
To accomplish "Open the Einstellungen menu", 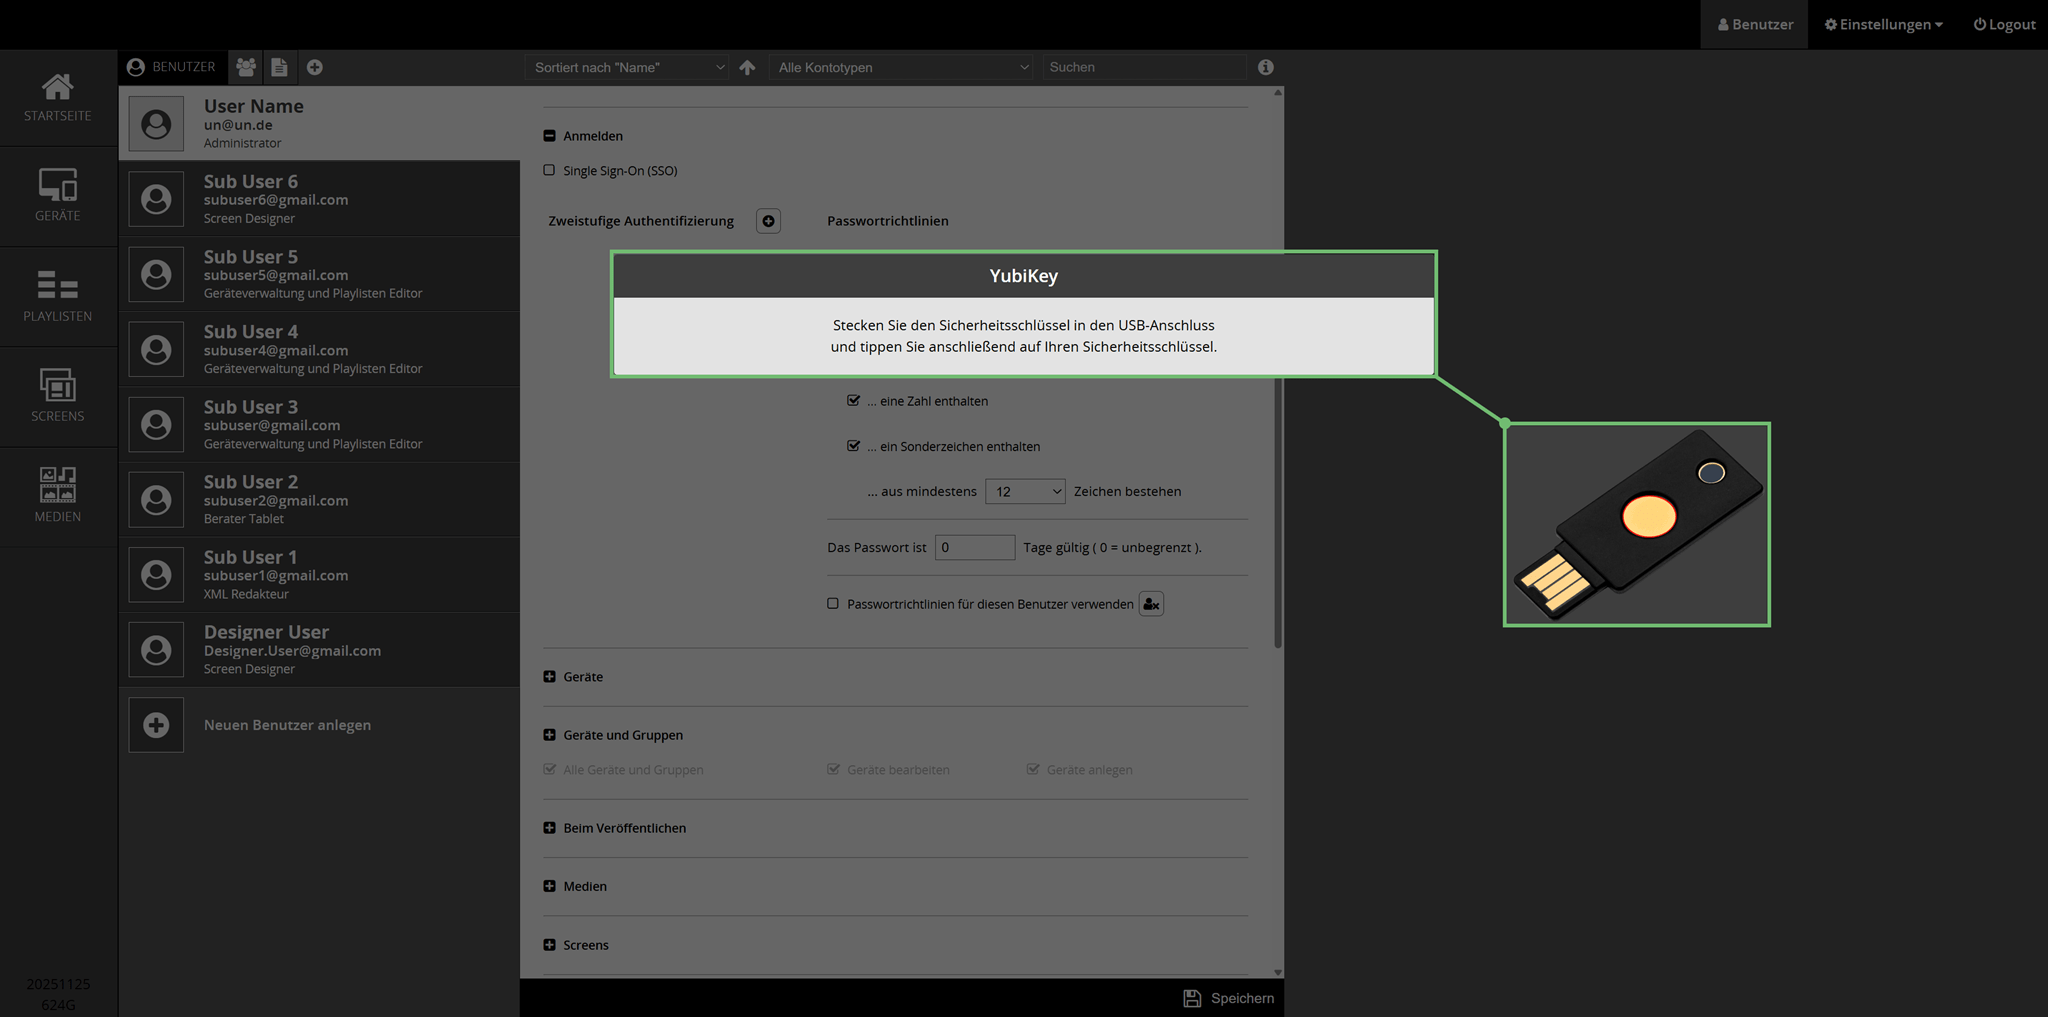I will (x=1883, y=24).
